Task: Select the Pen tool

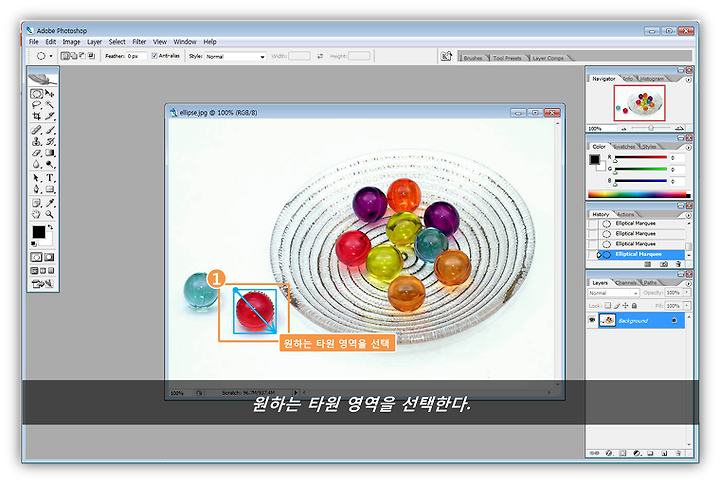Action: point(36,189)
